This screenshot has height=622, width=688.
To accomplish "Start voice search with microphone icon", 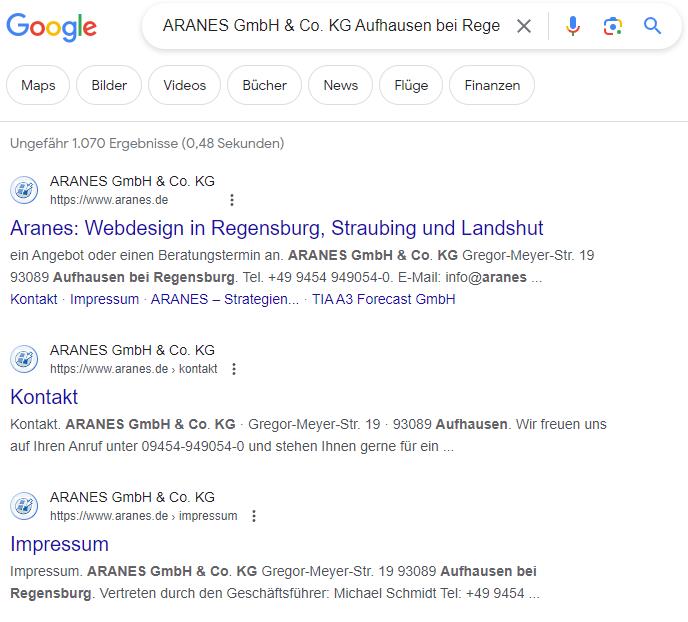I will pos(572,26).
